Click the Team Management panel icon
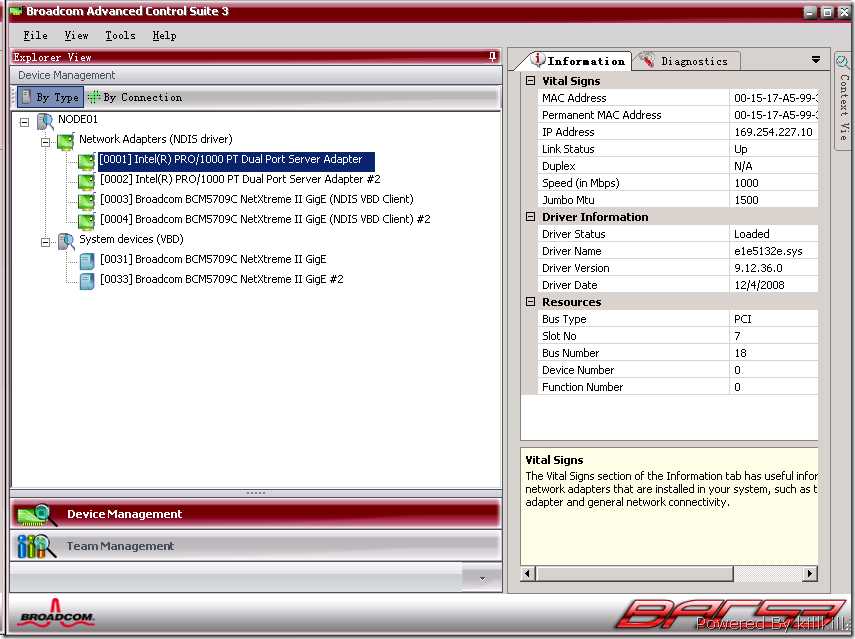Viewport: 855px width, 639px height. (x=36, y=546)
